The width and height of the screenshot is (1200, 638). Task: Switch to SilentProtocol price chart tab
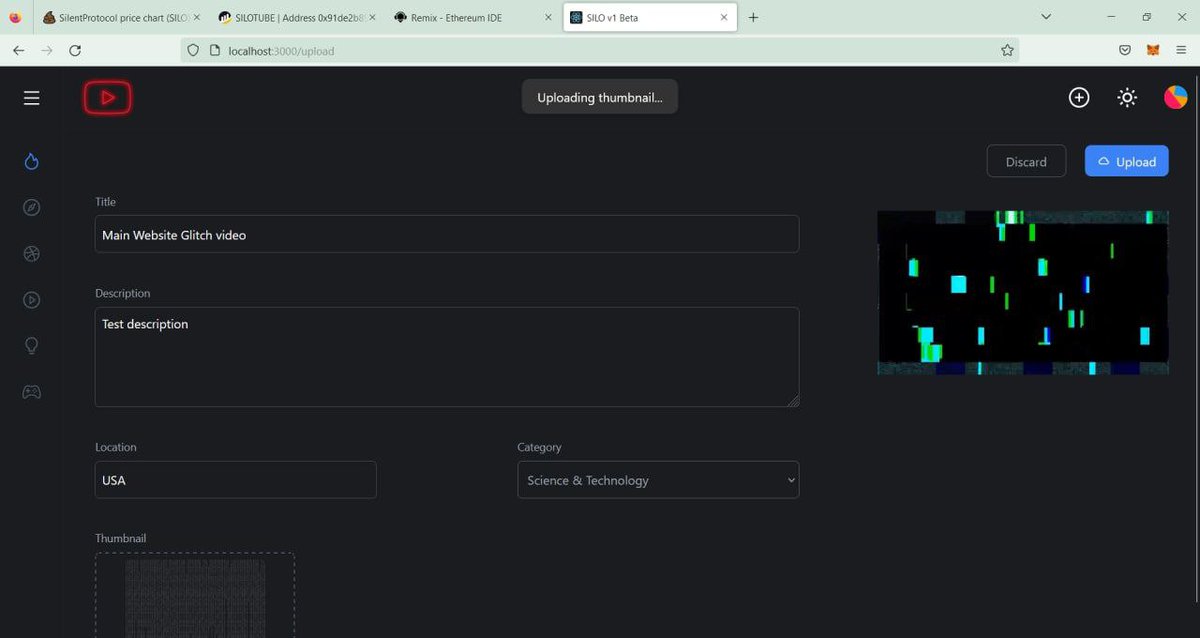point(120,17)
